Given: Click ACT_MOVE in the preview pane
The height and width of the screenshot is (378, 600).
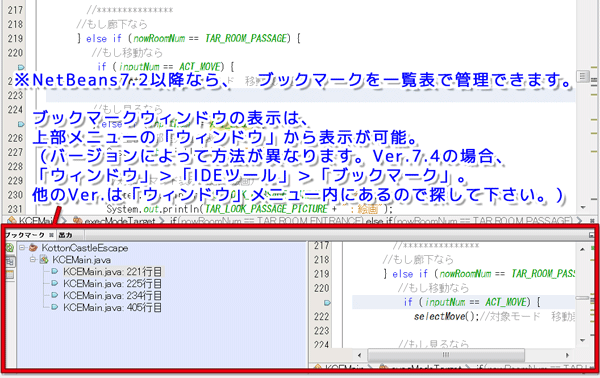Looking at the screenshot, I should pos(505,302).
